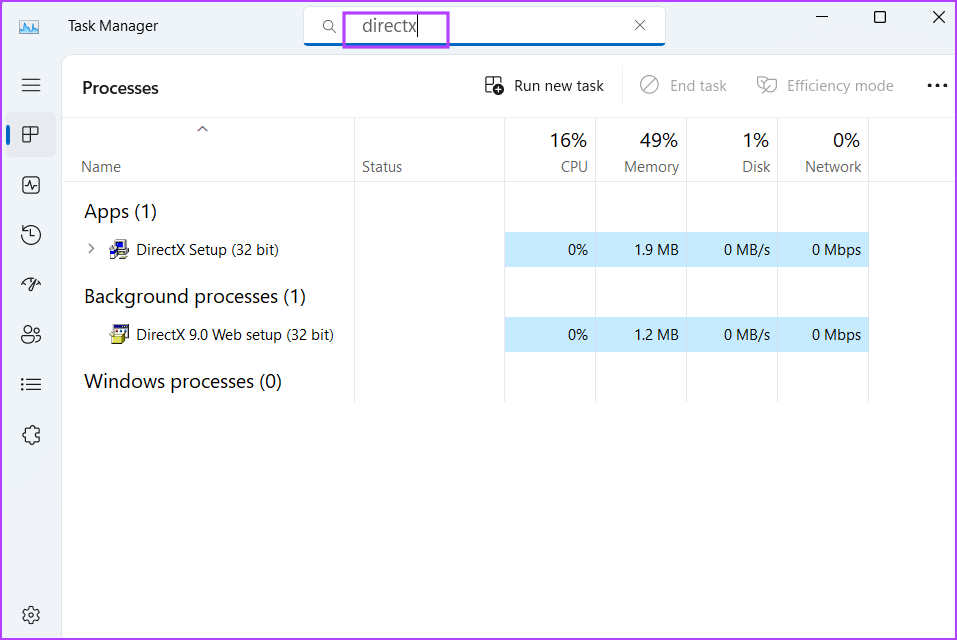Screen dimensions: 957x640
Task: Select the Processes page icon
Action: pos(31,134)
